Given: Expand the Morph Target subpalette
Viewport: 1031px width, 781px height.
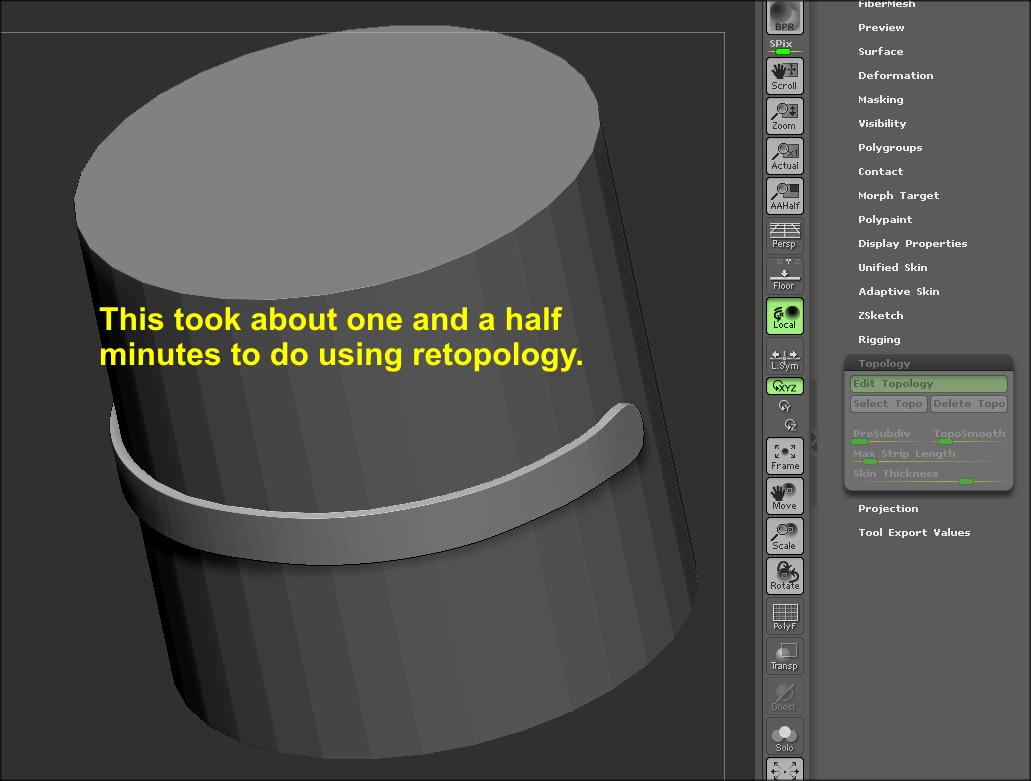Looking at the screenshot, I should point(898,195).
